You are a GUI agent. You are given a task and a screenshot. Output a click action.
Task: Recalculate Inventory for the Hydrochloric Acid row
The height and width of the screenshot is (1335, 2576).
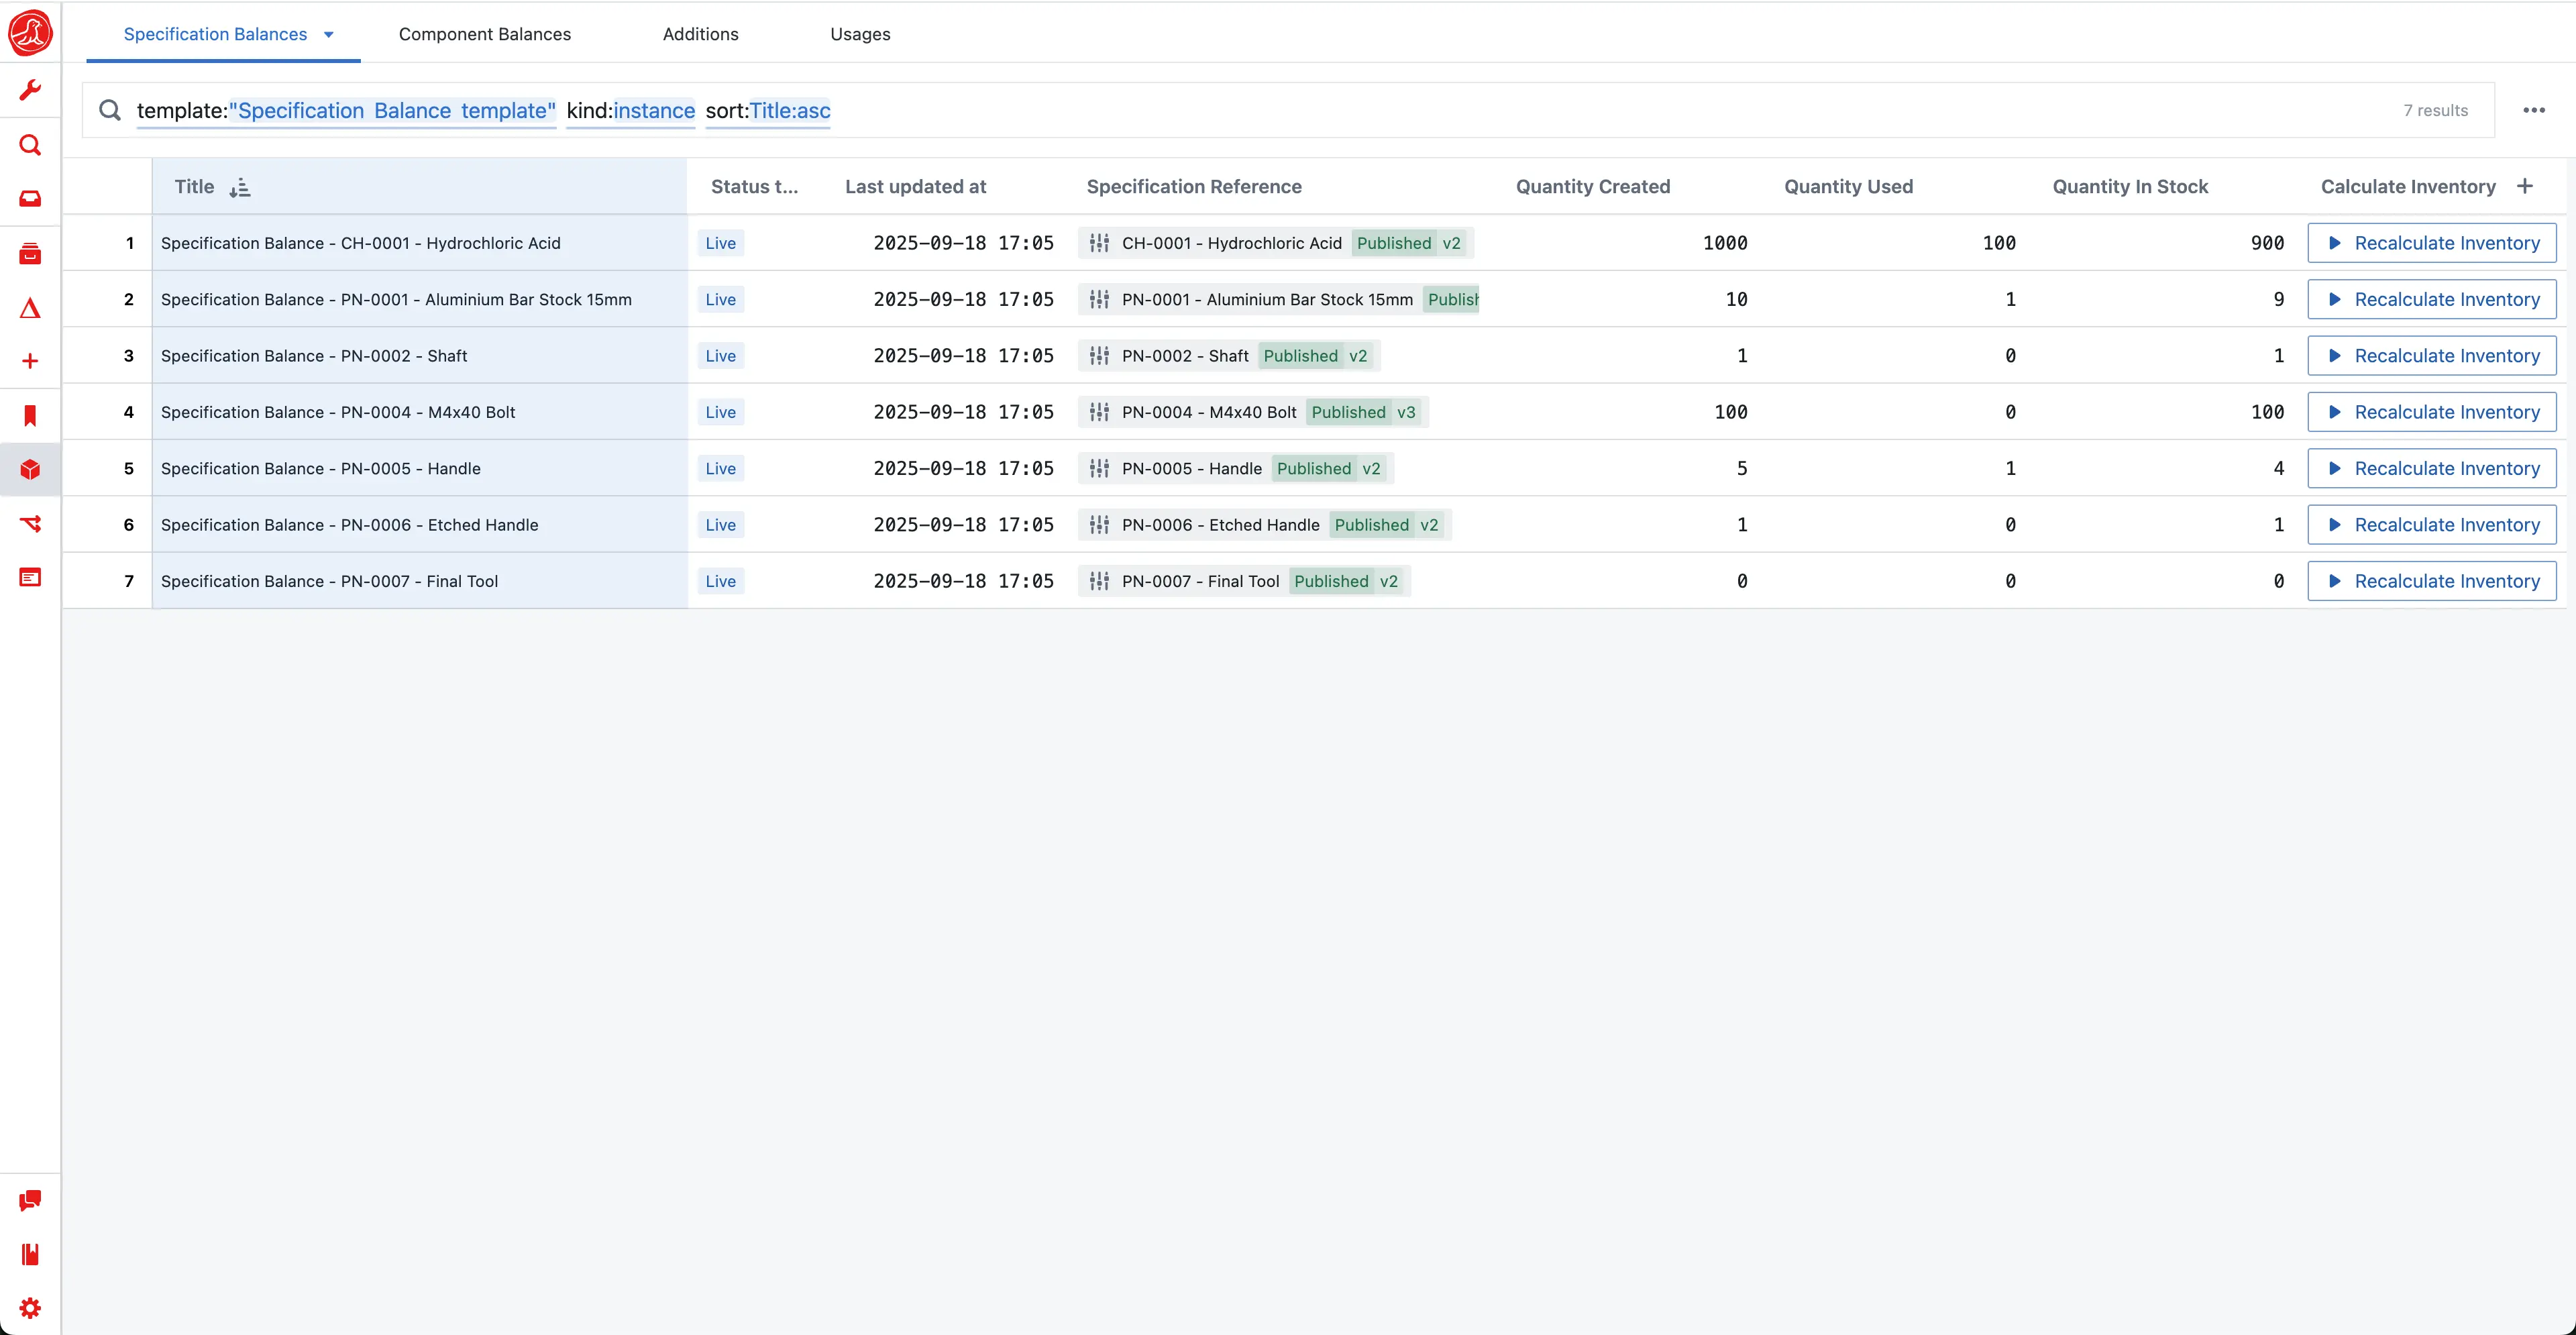[x=2431, y=243]
